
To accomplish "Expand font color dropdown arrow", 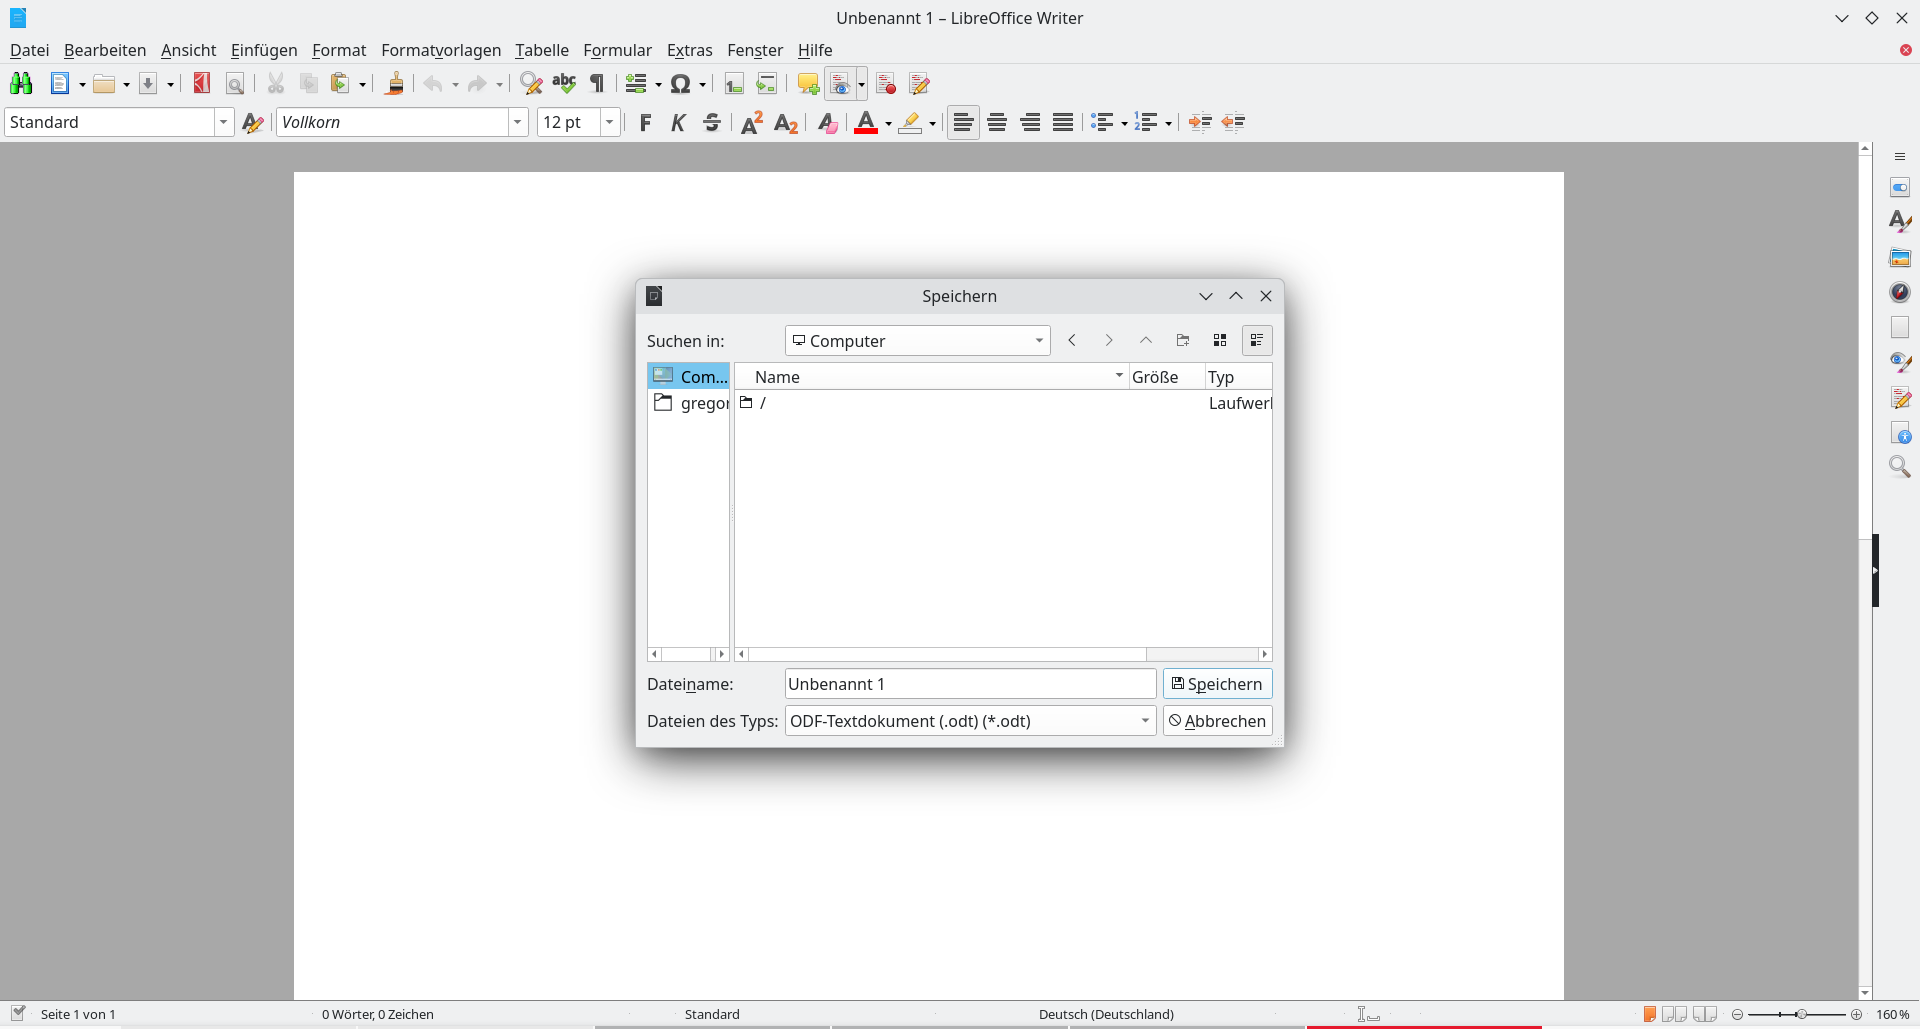I will [x=888, y=124].
